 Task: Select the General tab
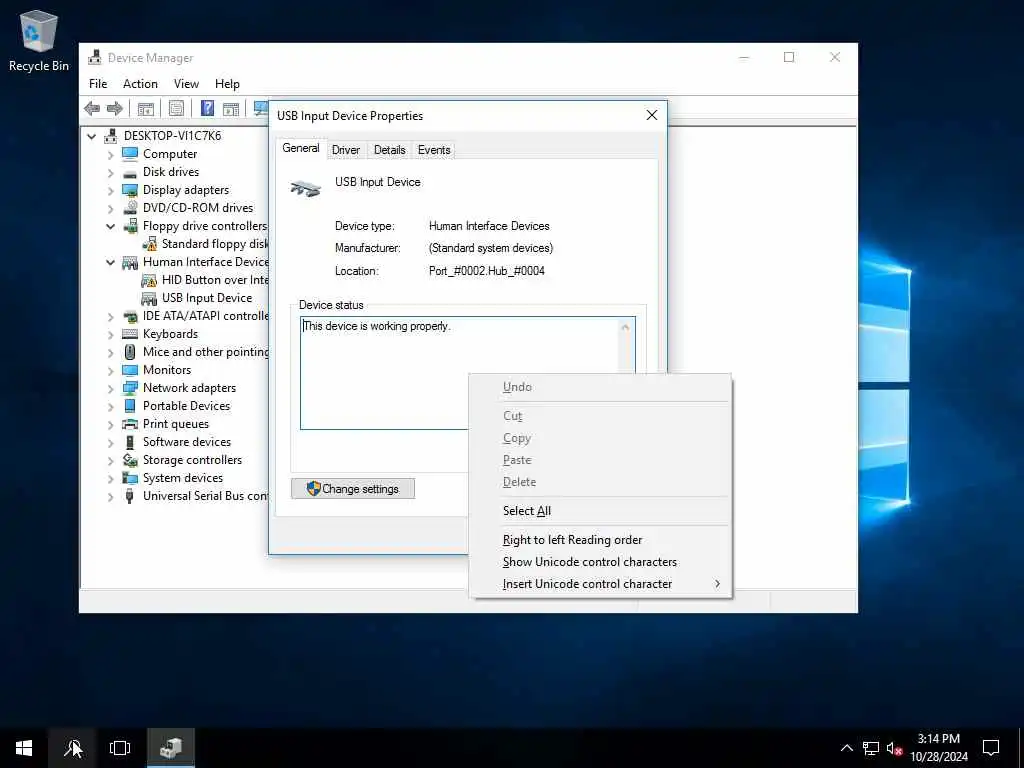(x=300, y=148)
